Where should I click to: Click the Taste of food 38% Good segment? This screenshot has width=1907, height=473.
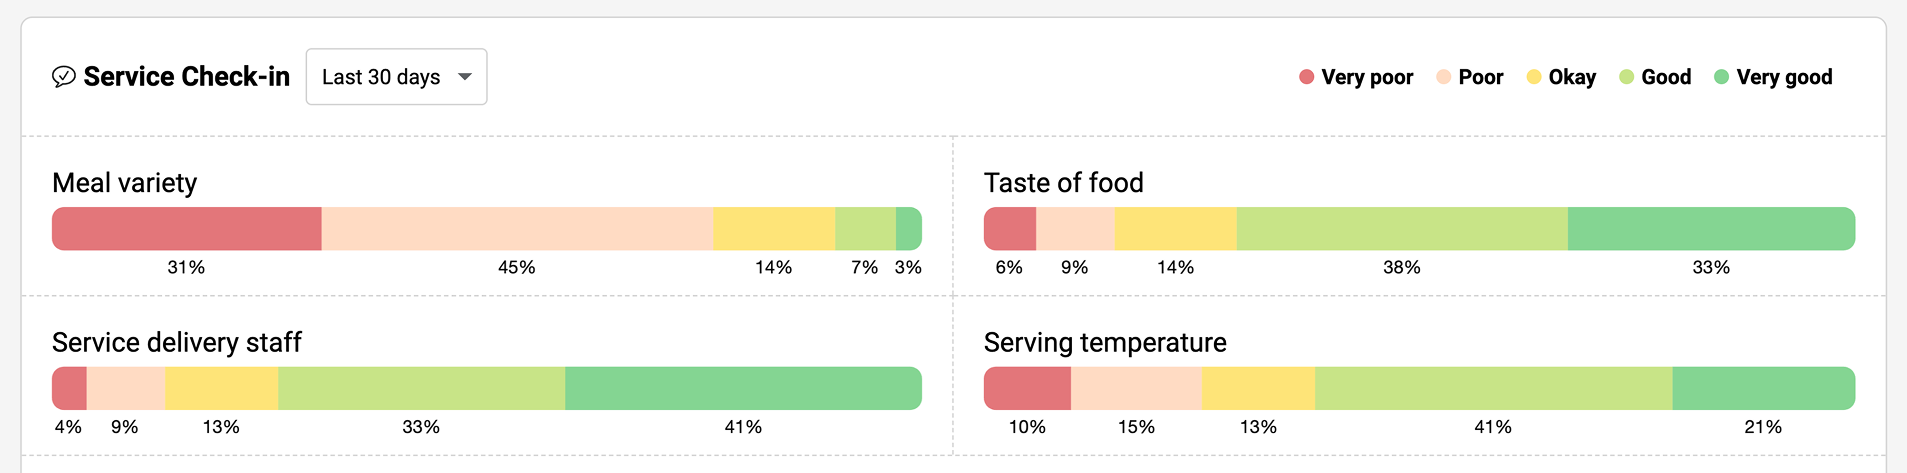click(x=1402, y=229)
